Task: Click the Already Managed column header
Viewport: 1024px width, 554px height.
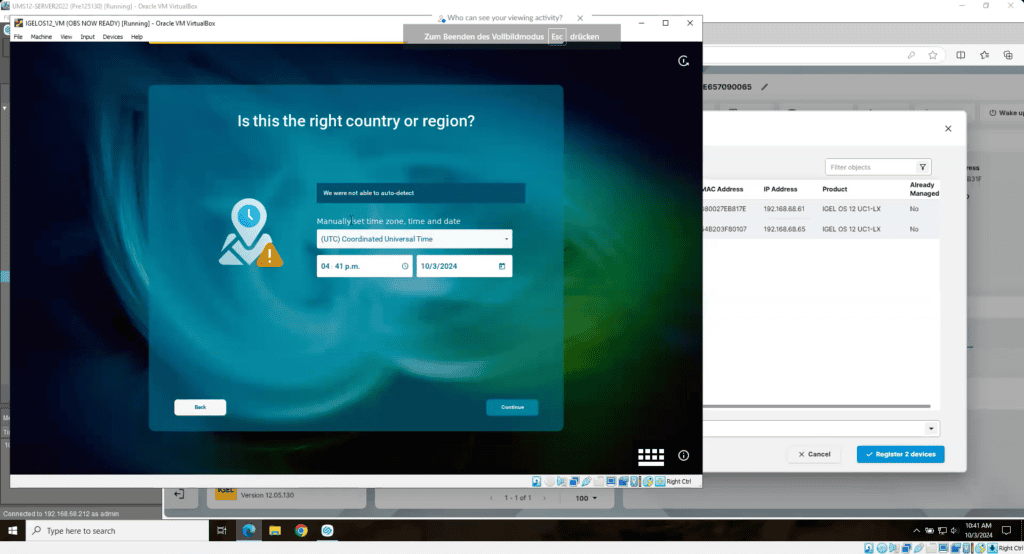Action: [924, 189]
